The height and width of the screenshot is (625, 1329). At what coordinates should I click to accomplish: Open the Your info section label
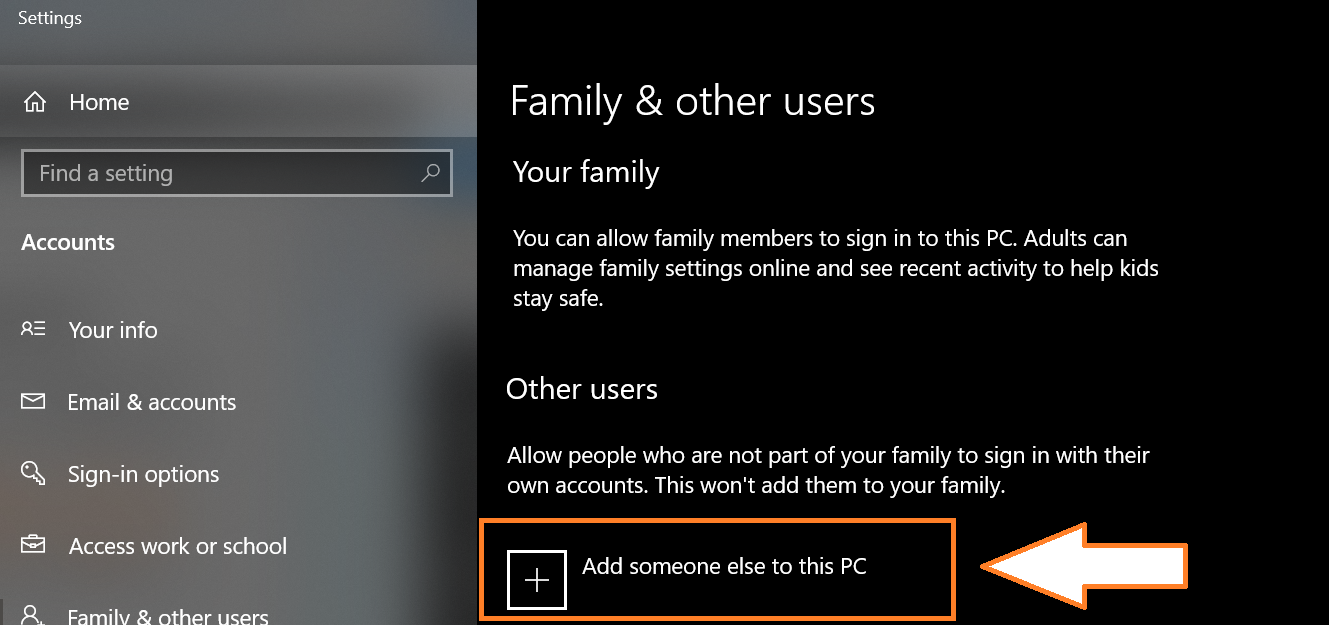coord(113,330)
